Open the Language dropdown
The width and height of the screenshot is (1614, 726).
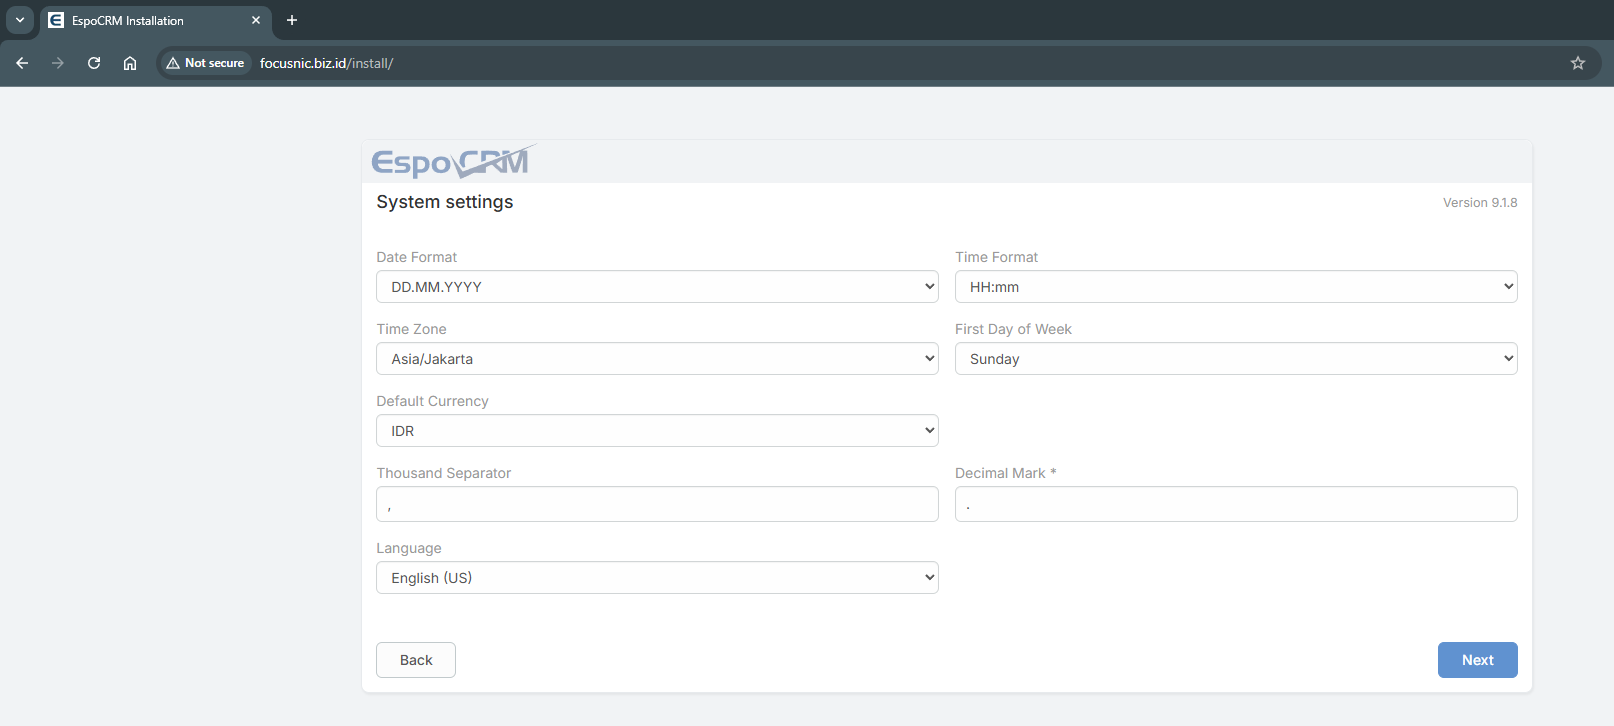[x=657, y=578]
